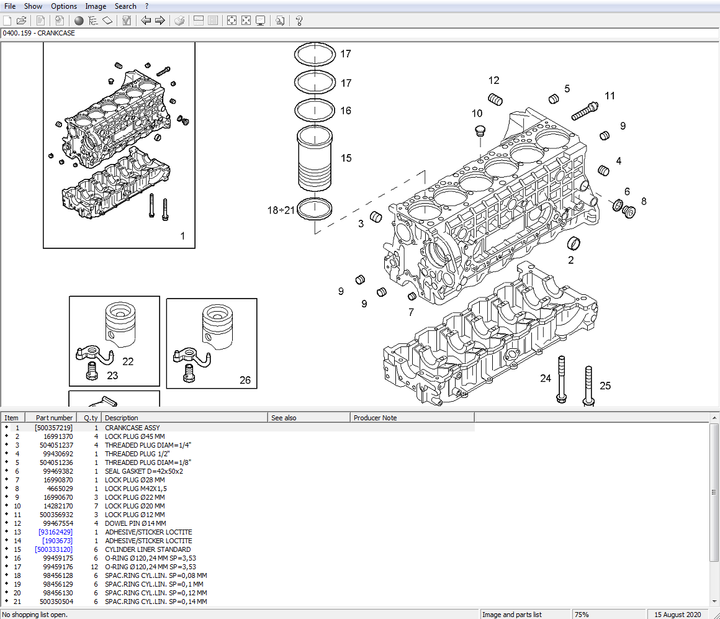720x619 pixels.
Task: Click the Part number column header
Action: (50, 418)
